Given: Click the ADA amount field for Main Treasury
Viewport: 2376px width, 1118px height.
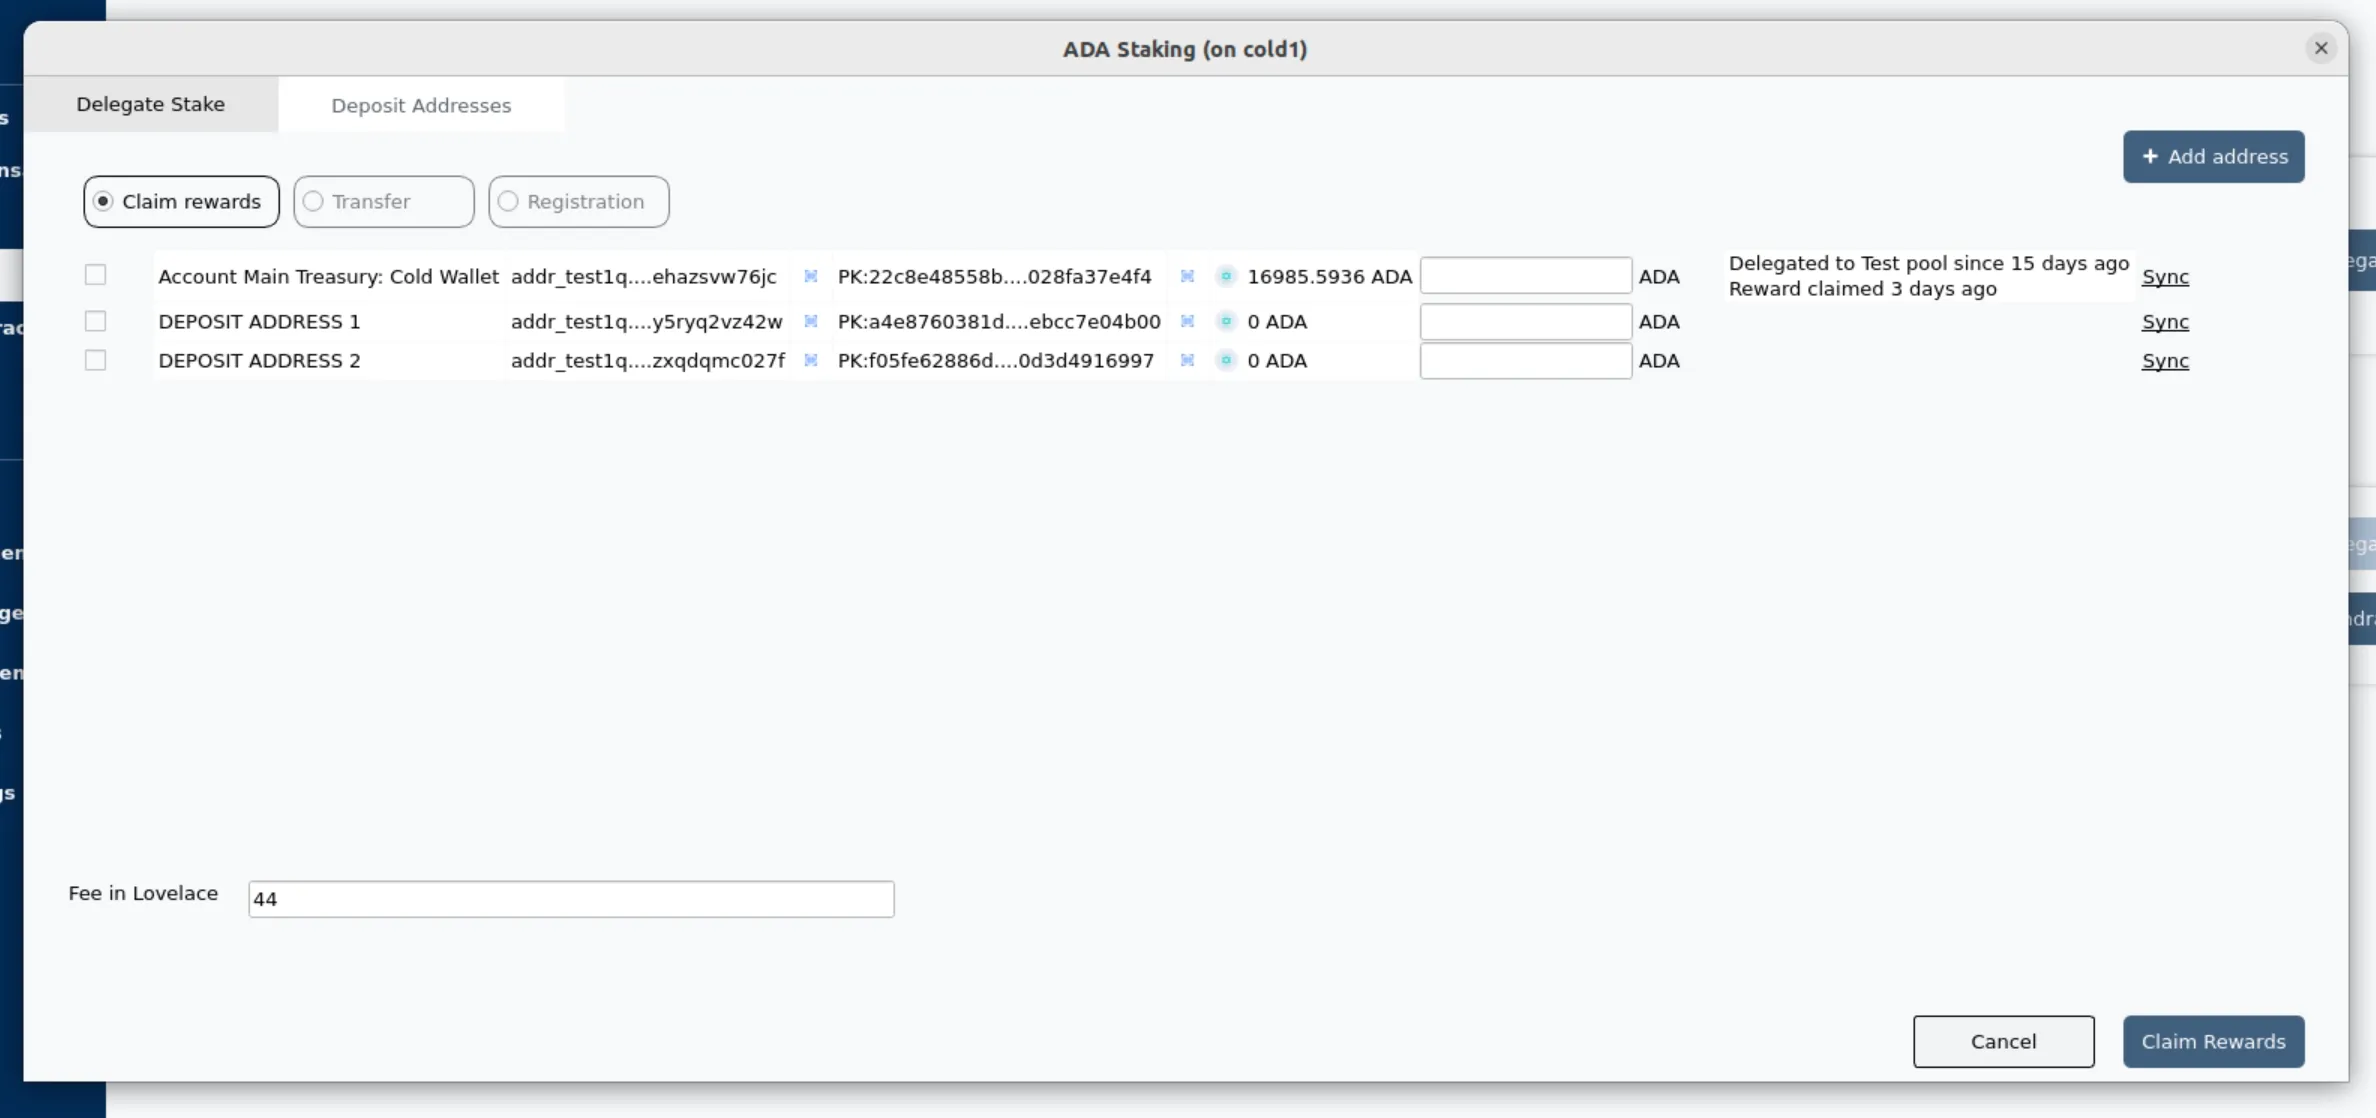Looking at the screenshot, I should [1526, 275].
